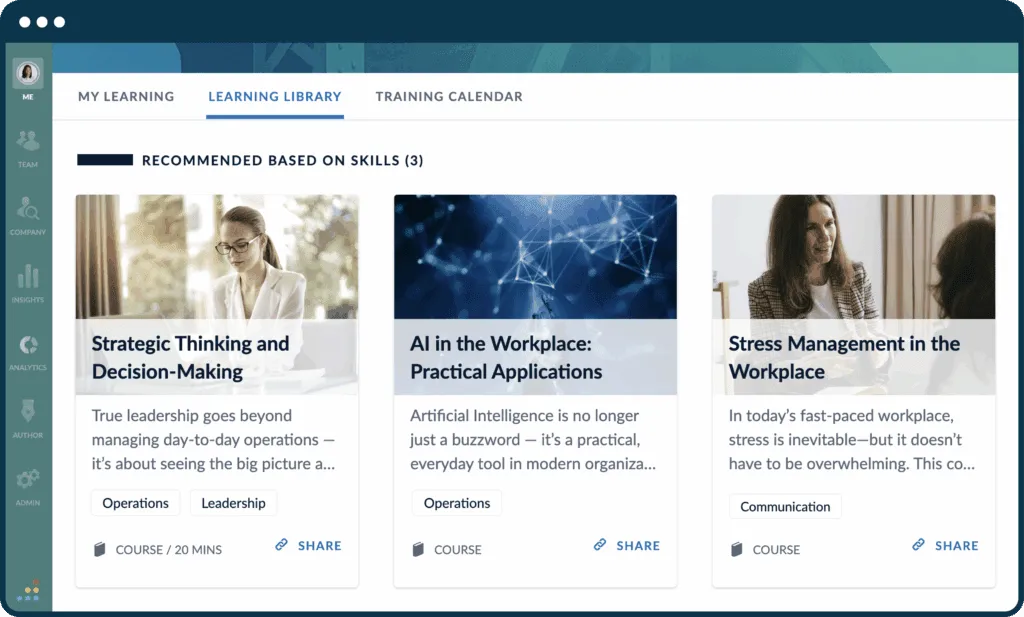The height and width of the screenshot is (617, 1024).
Task: Open the Training Calendar tab
Action: (x=449, y=97)
